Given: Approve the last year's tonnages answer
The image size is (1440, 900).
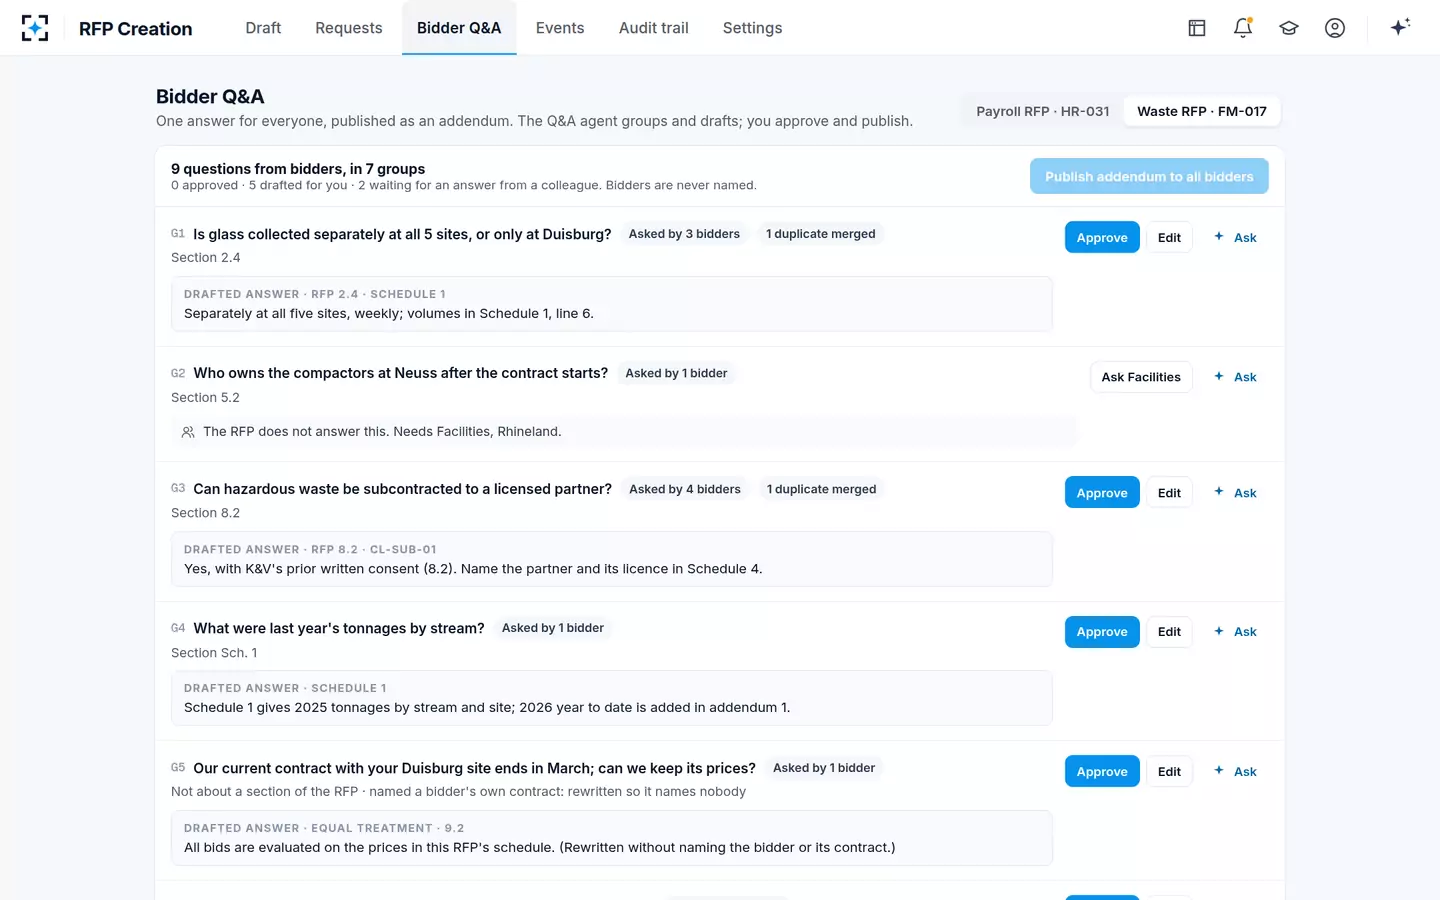Looking at the screenshot, I should (x=1102, y=632).
